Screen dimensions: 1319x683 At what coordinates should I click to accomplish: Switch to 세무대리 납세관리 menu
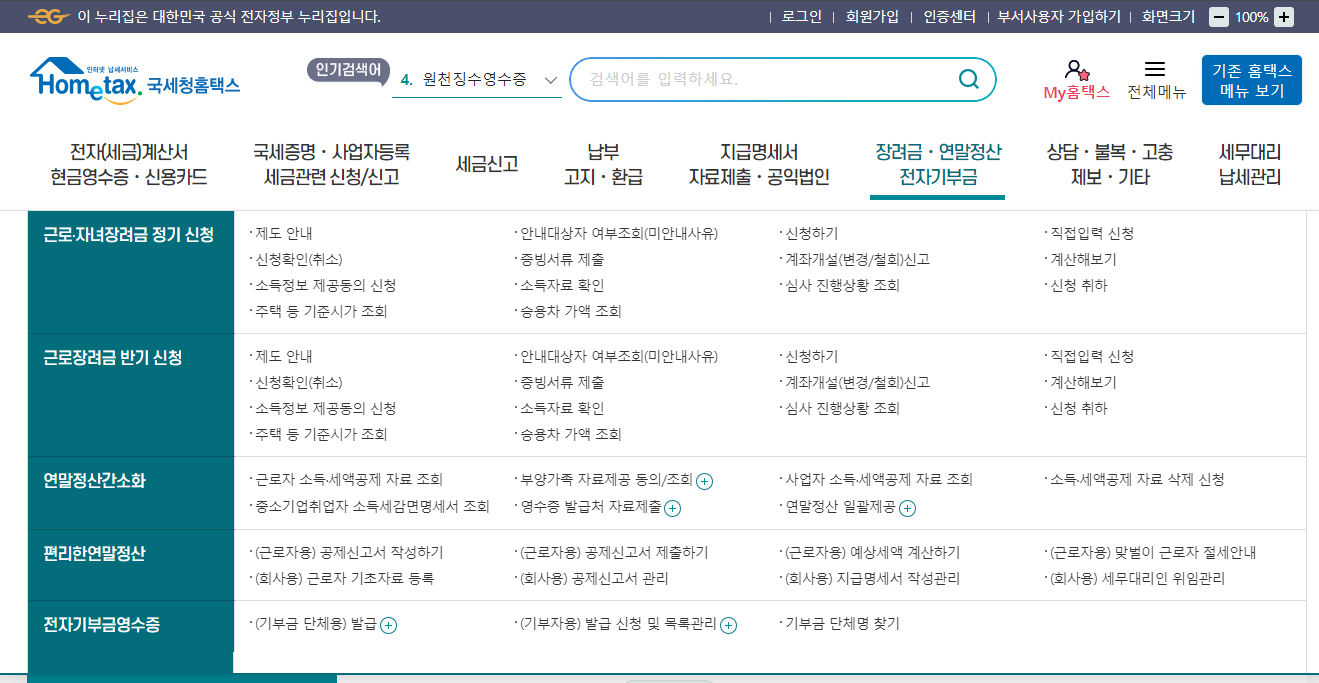(1250, 163)
